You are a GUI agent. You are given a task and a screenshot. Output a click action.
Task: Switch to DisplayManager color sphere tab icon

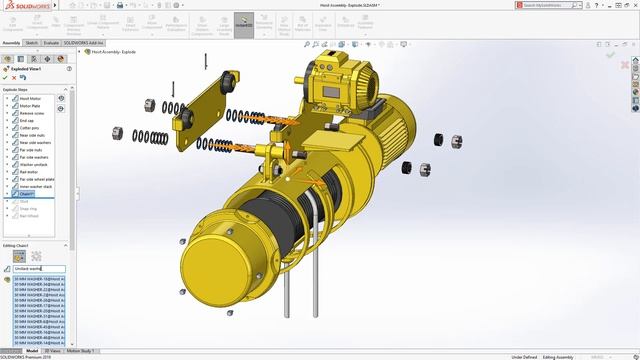[61, 59]
